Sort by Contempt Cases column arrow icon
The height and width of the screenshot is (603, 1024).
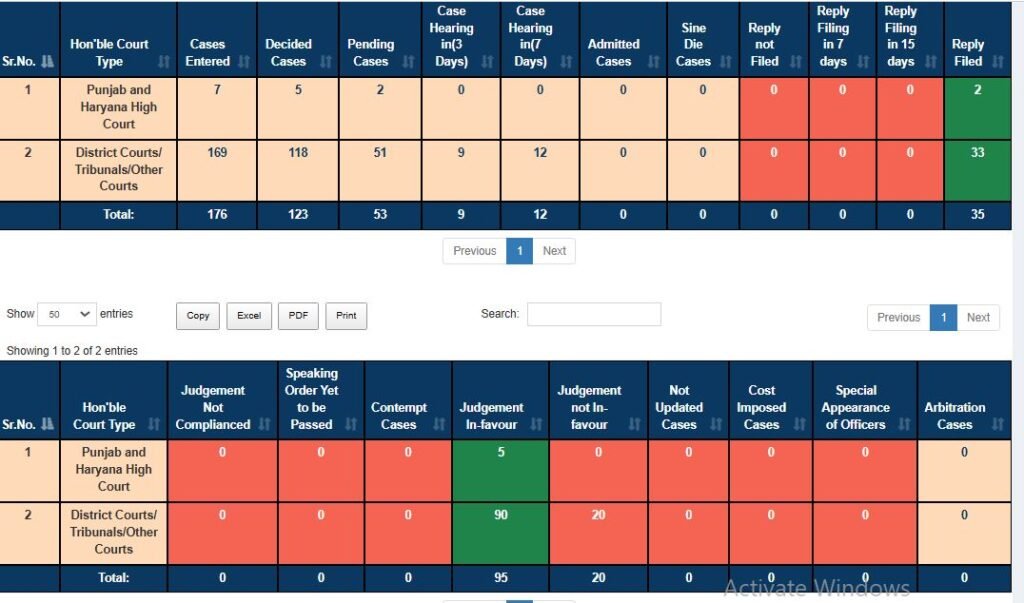[436, 425]
